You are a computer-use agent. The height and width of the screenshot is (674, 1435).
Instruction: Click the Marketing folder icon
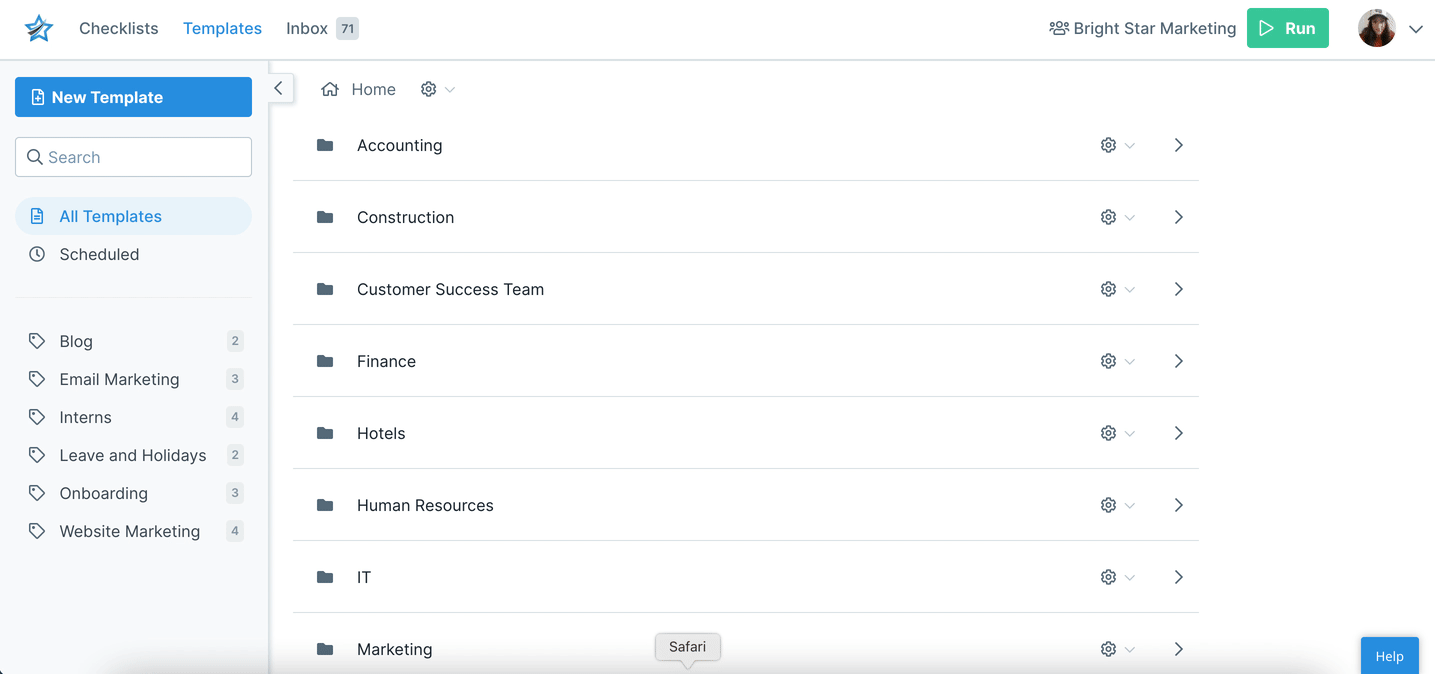tap(325, 649)
